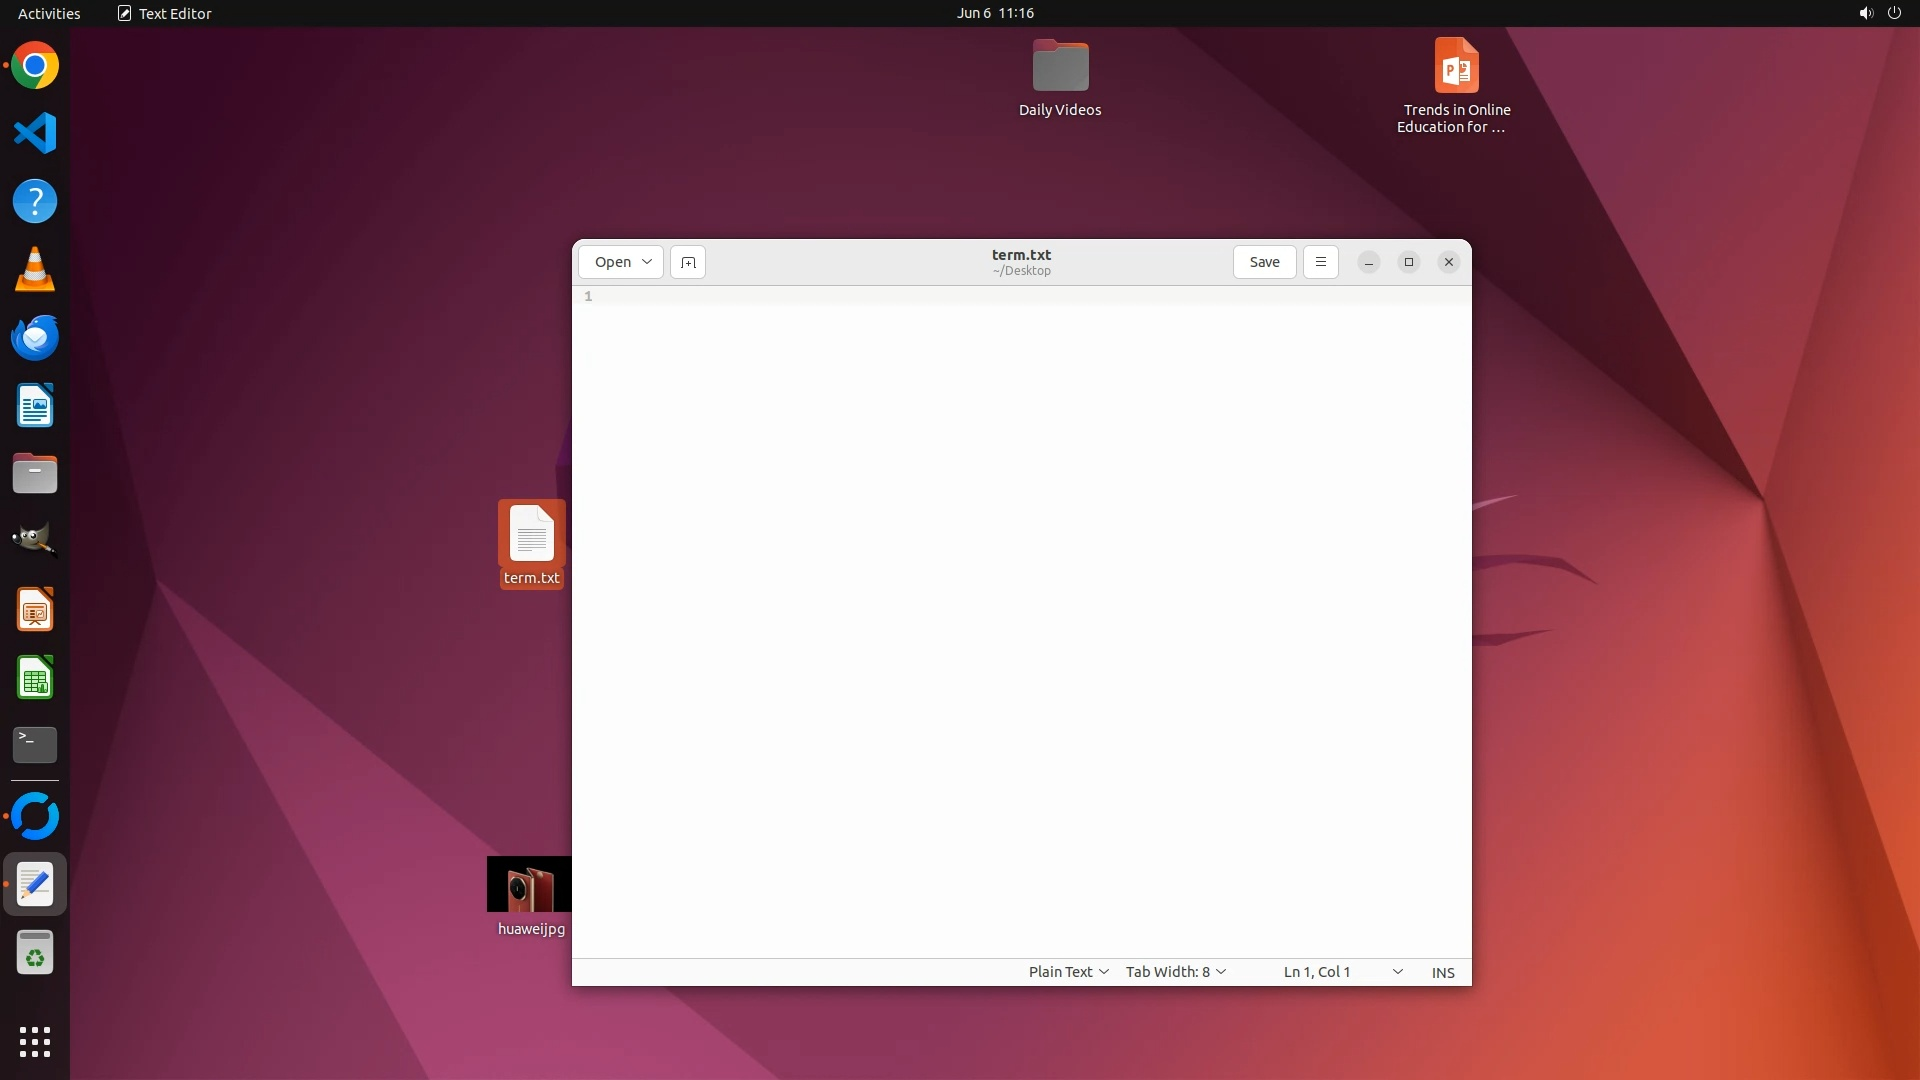Open the Text Editor app menu
1920x1080 pixels.
[x=165, y=13]
